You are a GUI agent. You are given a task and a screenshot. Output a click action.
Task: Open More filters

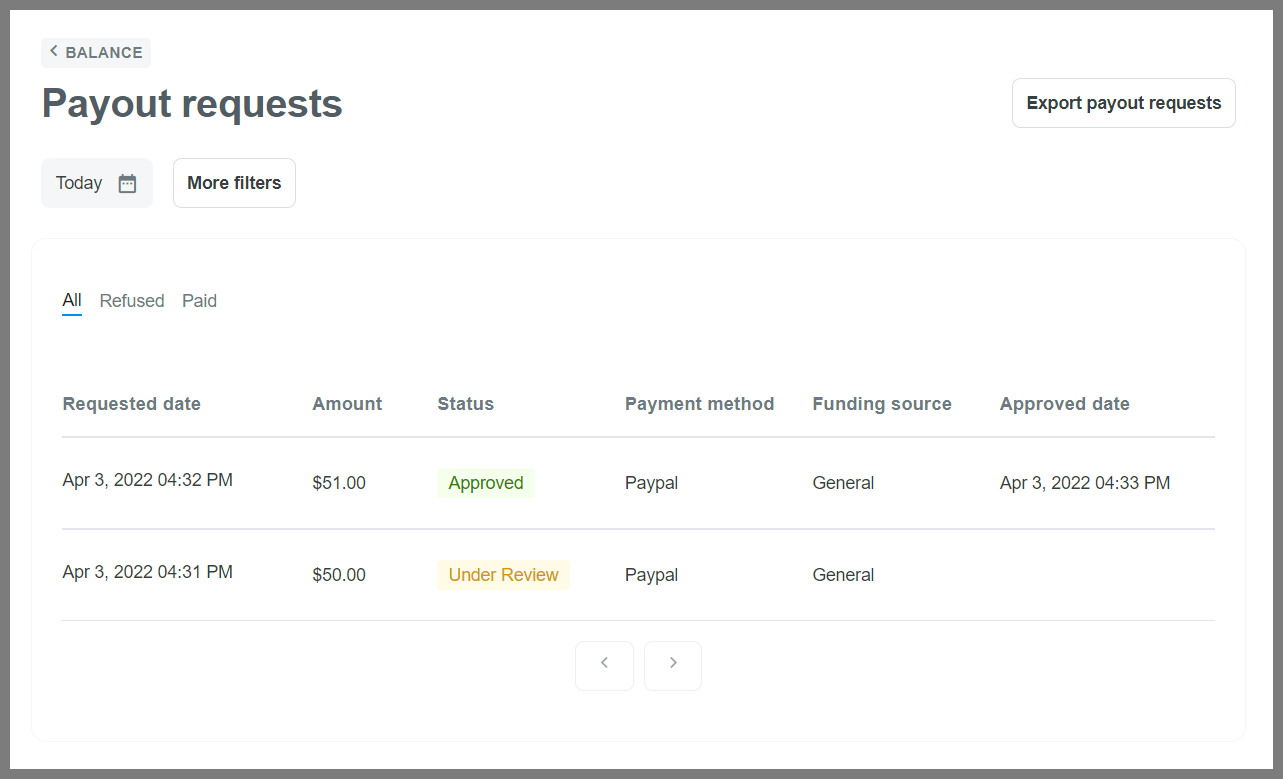234,183
